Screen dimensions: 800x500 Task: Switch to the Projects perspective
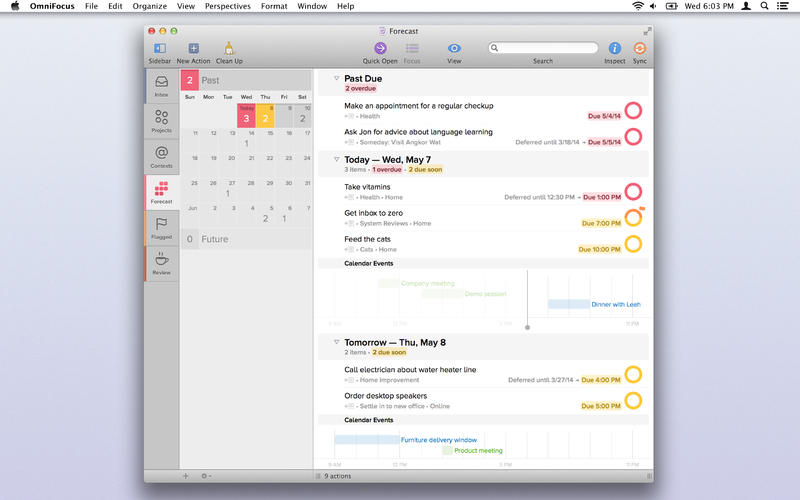coord(162,121)
